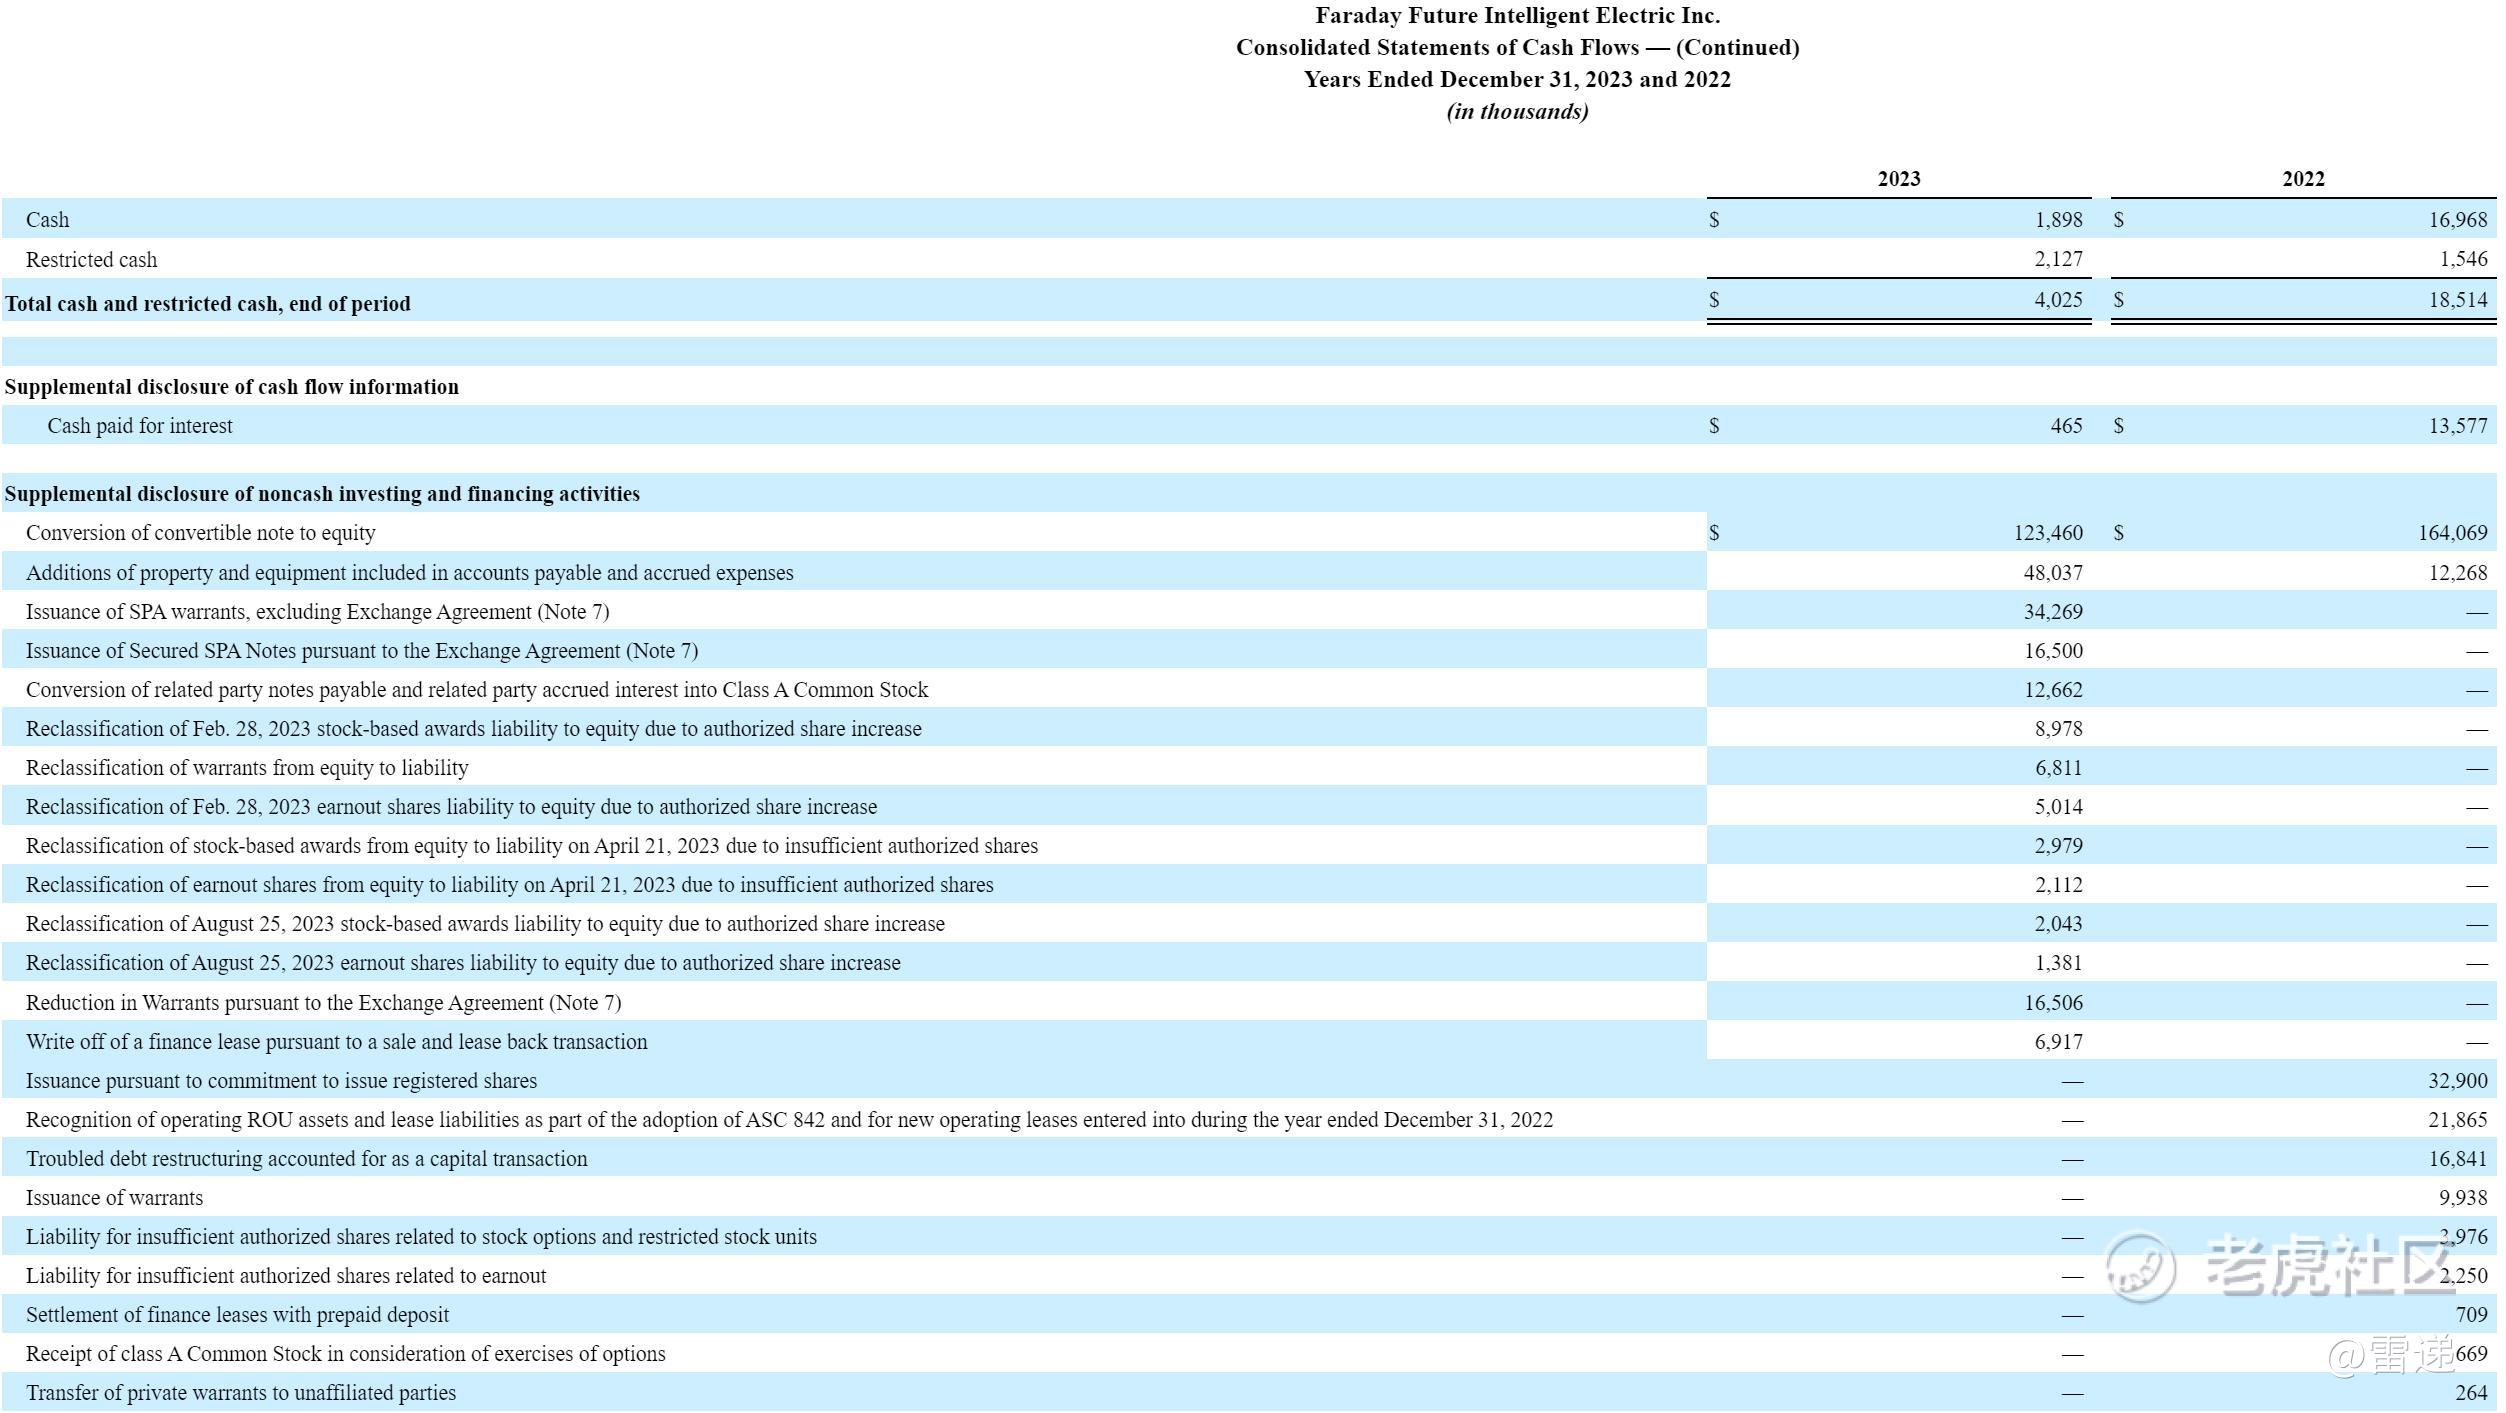The height and width of the screenshot is (1413, 2506).
Task: Click 'Supplemental disclosure of cash flow information' heading
Action: (232, 387)
